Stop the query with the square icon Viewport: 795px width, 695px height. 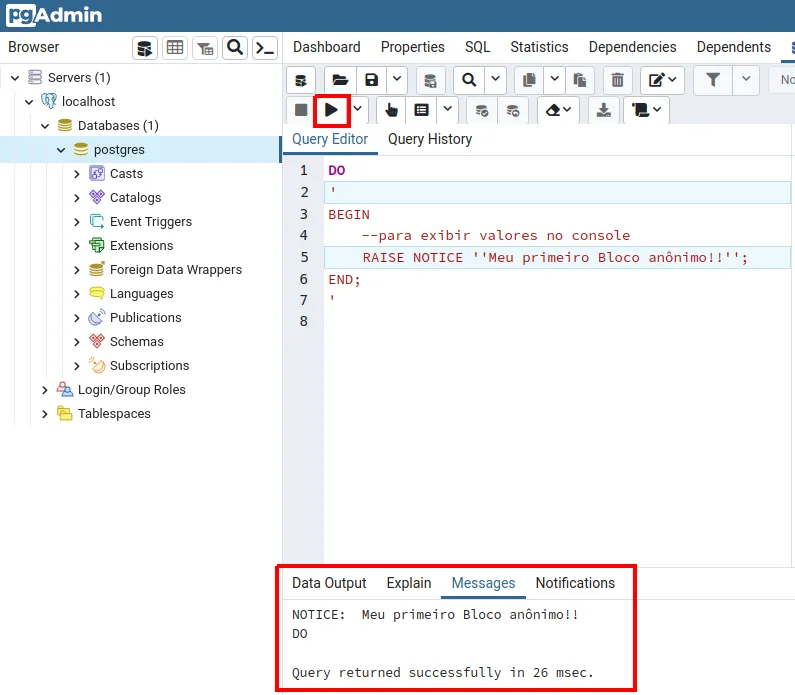(301, 110)
